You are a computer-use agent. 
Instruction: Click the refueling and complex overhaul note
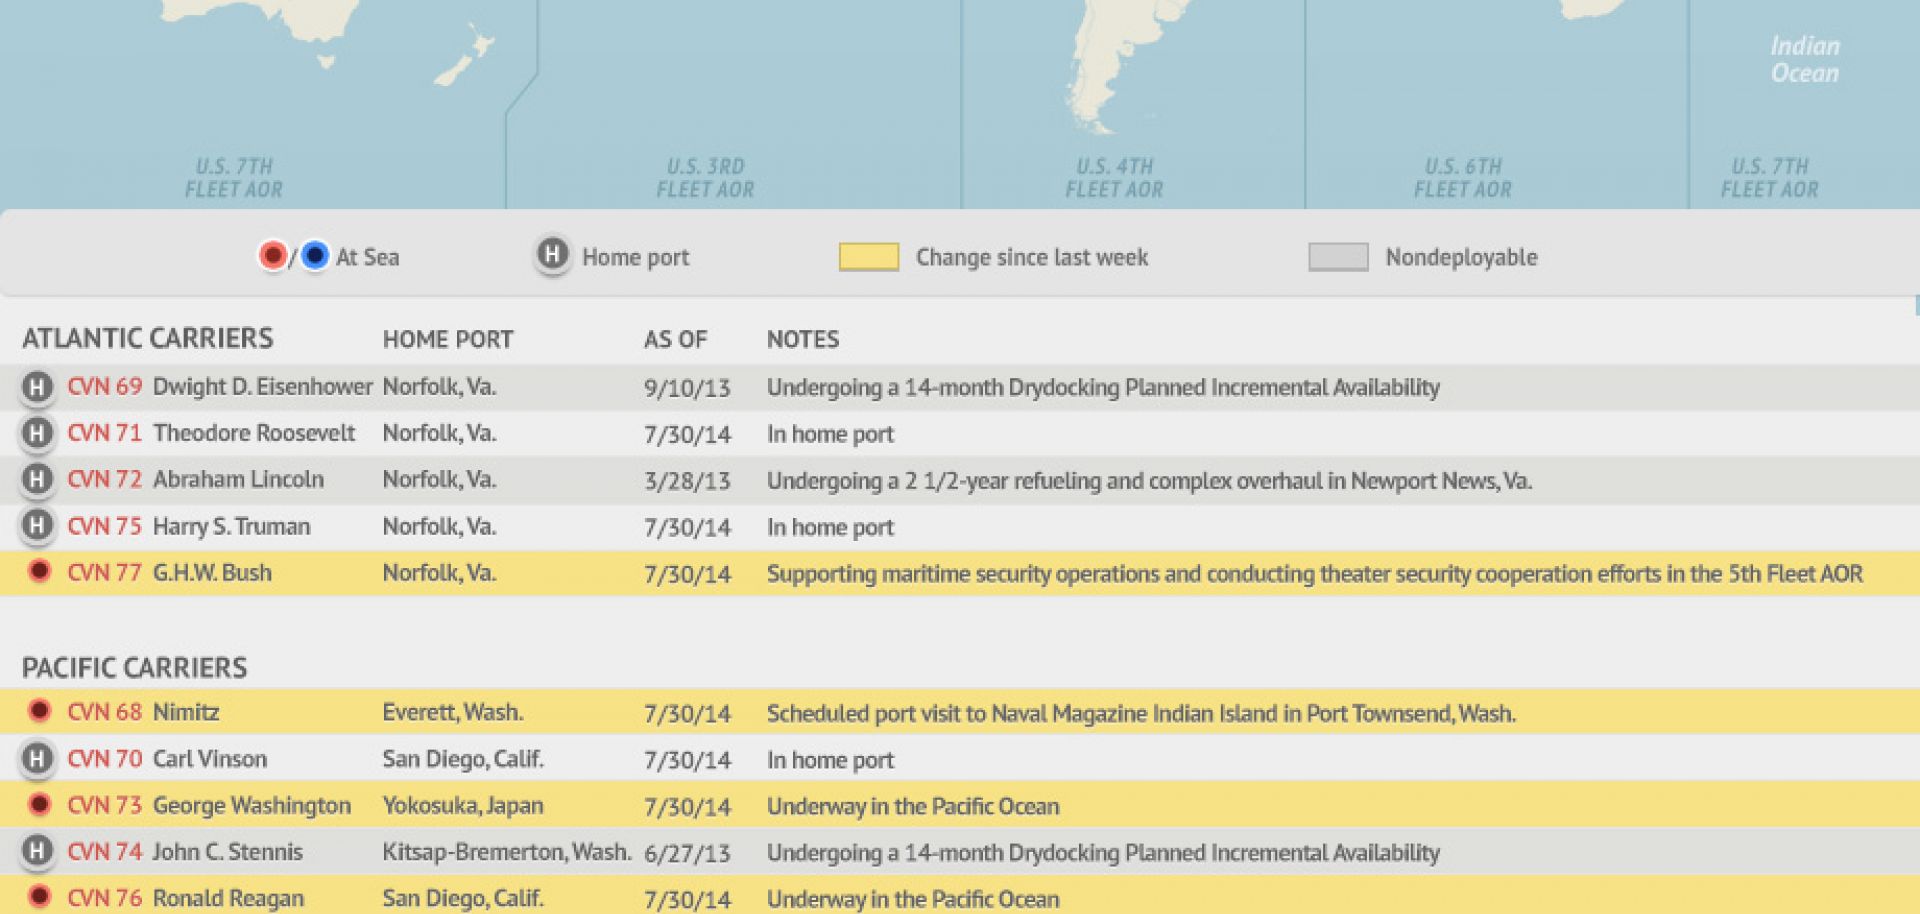point(1149,481)
